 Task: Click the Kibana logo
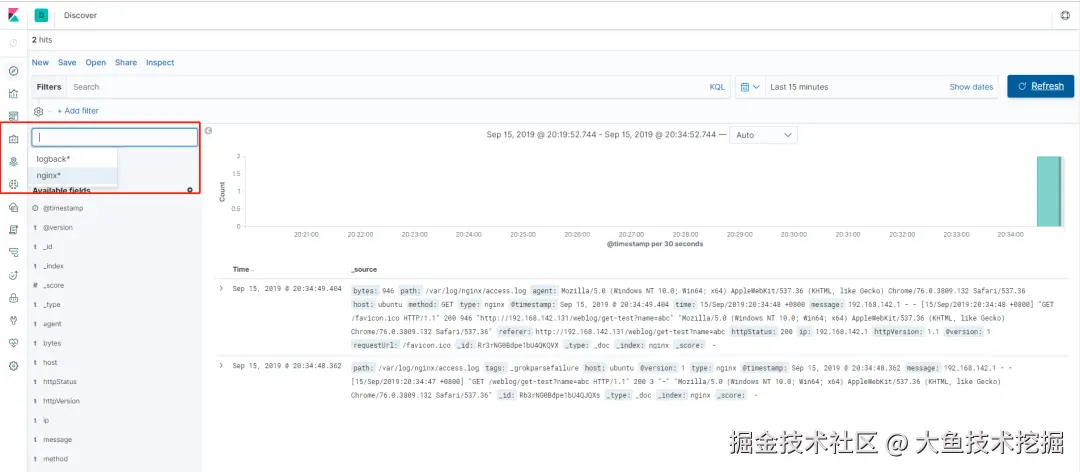pyautogui.click(x=14, y=14)
